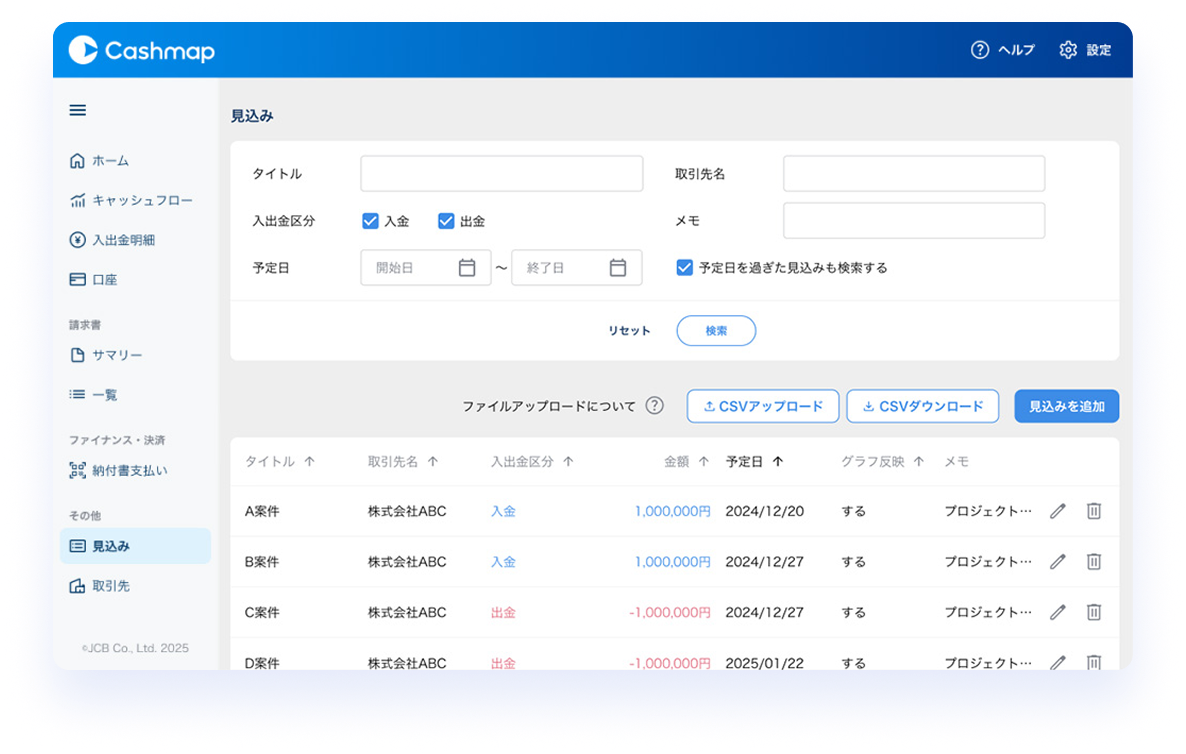Open 納付書支払い in sidebar

point(118,470)
